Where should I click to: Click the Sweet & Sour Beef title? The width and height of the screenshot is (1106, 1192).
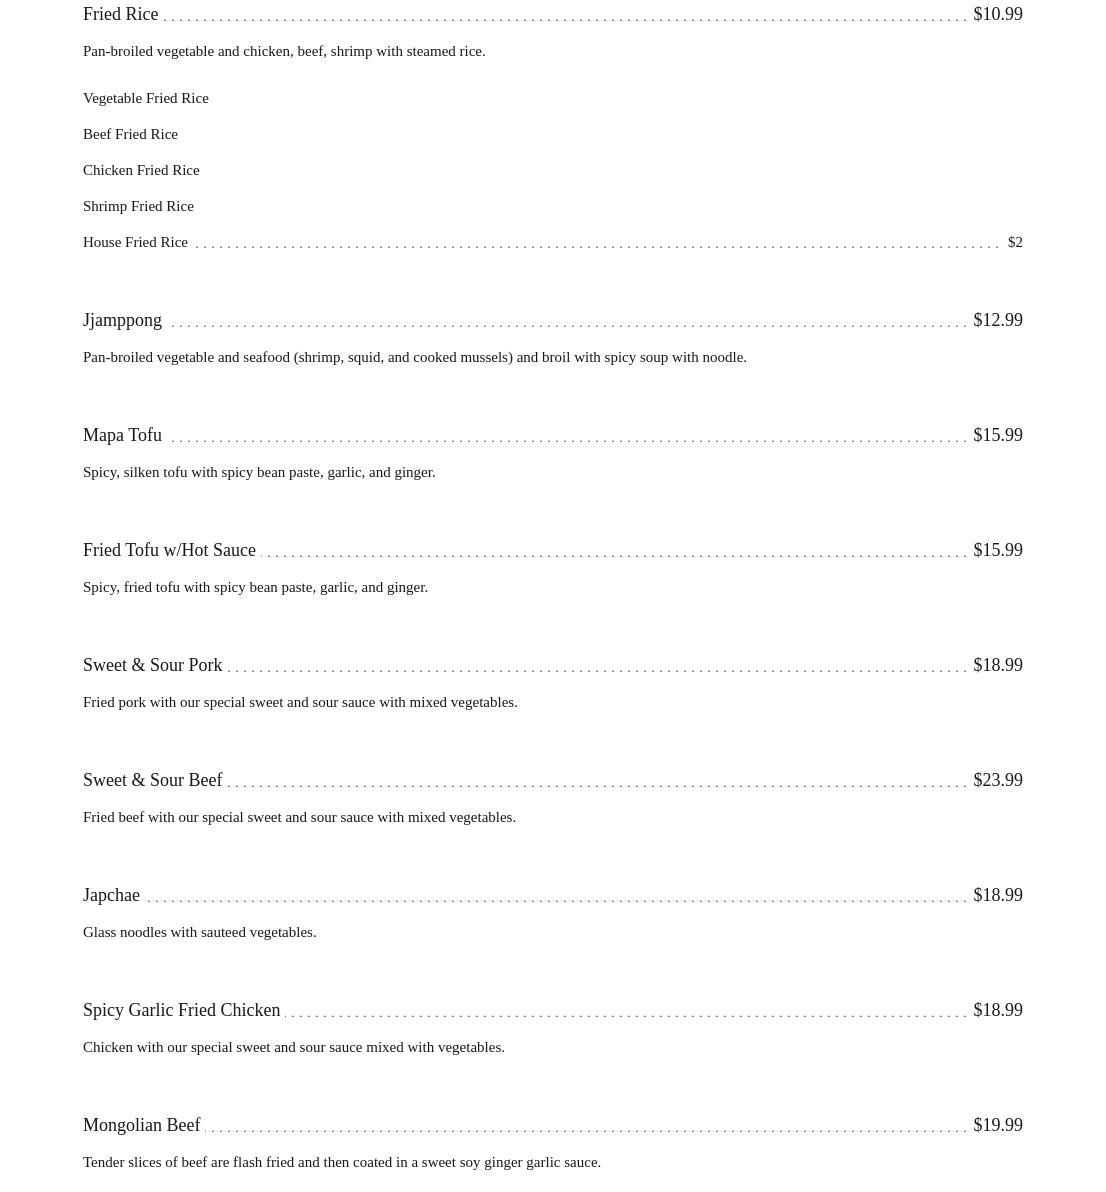152,780
